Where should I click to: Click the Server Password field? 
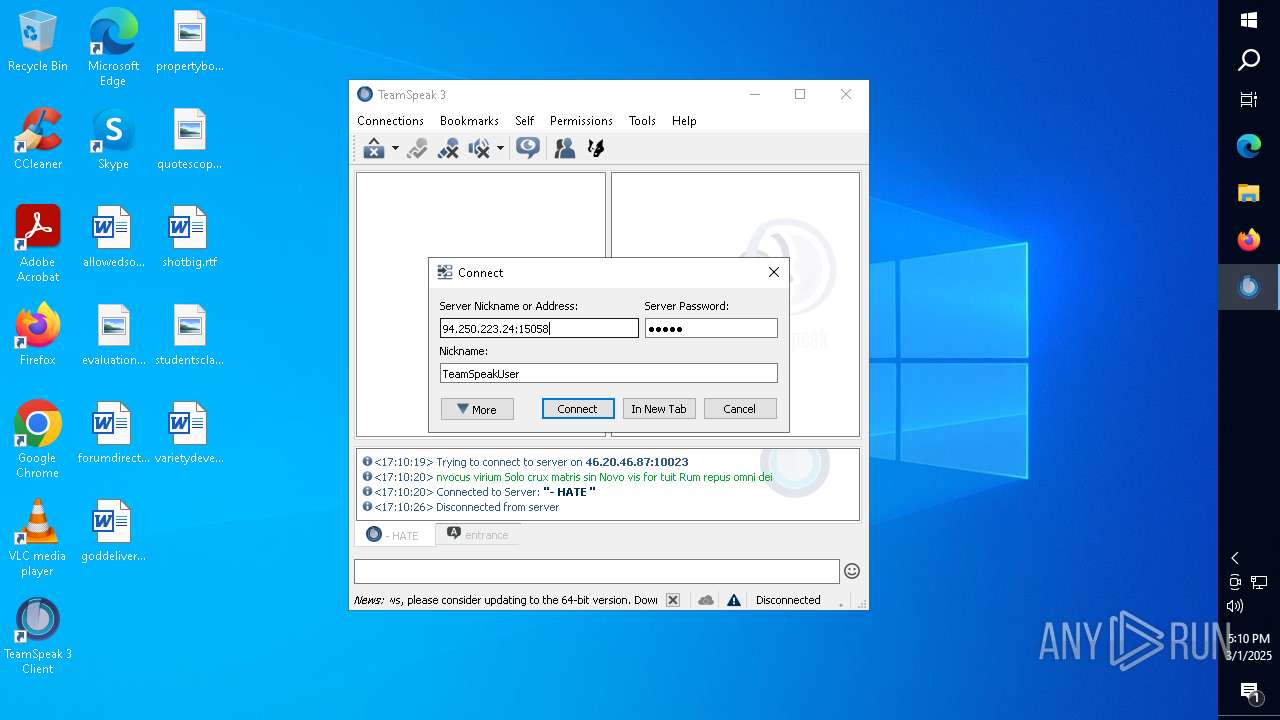711,328
